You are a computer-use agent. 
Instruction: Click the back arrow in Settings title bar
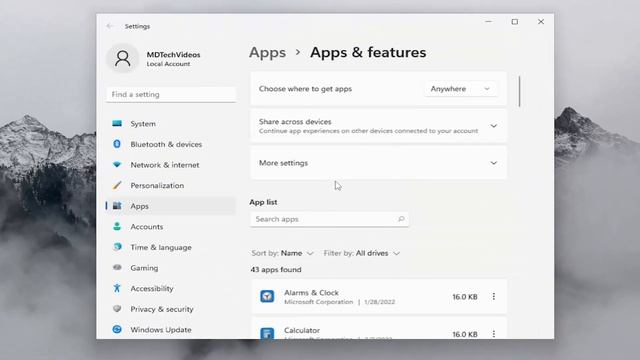click(x=110, y=26)
